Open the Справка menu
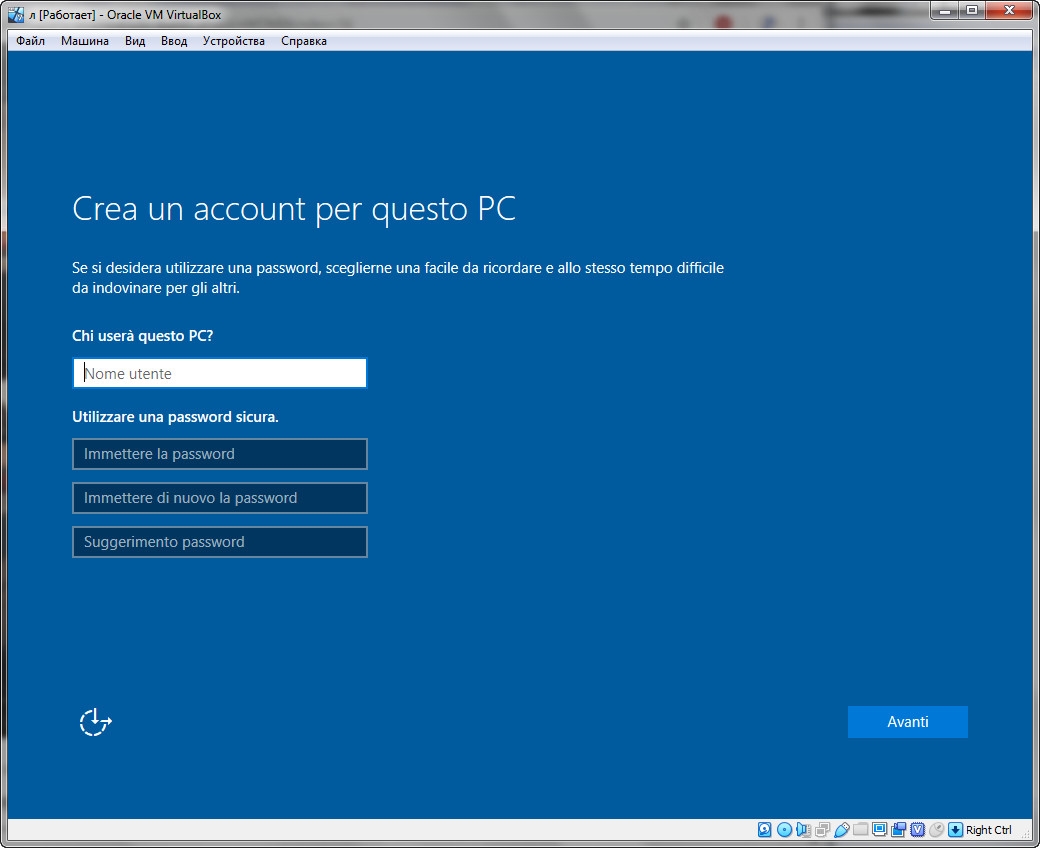 tap(304, 41)
